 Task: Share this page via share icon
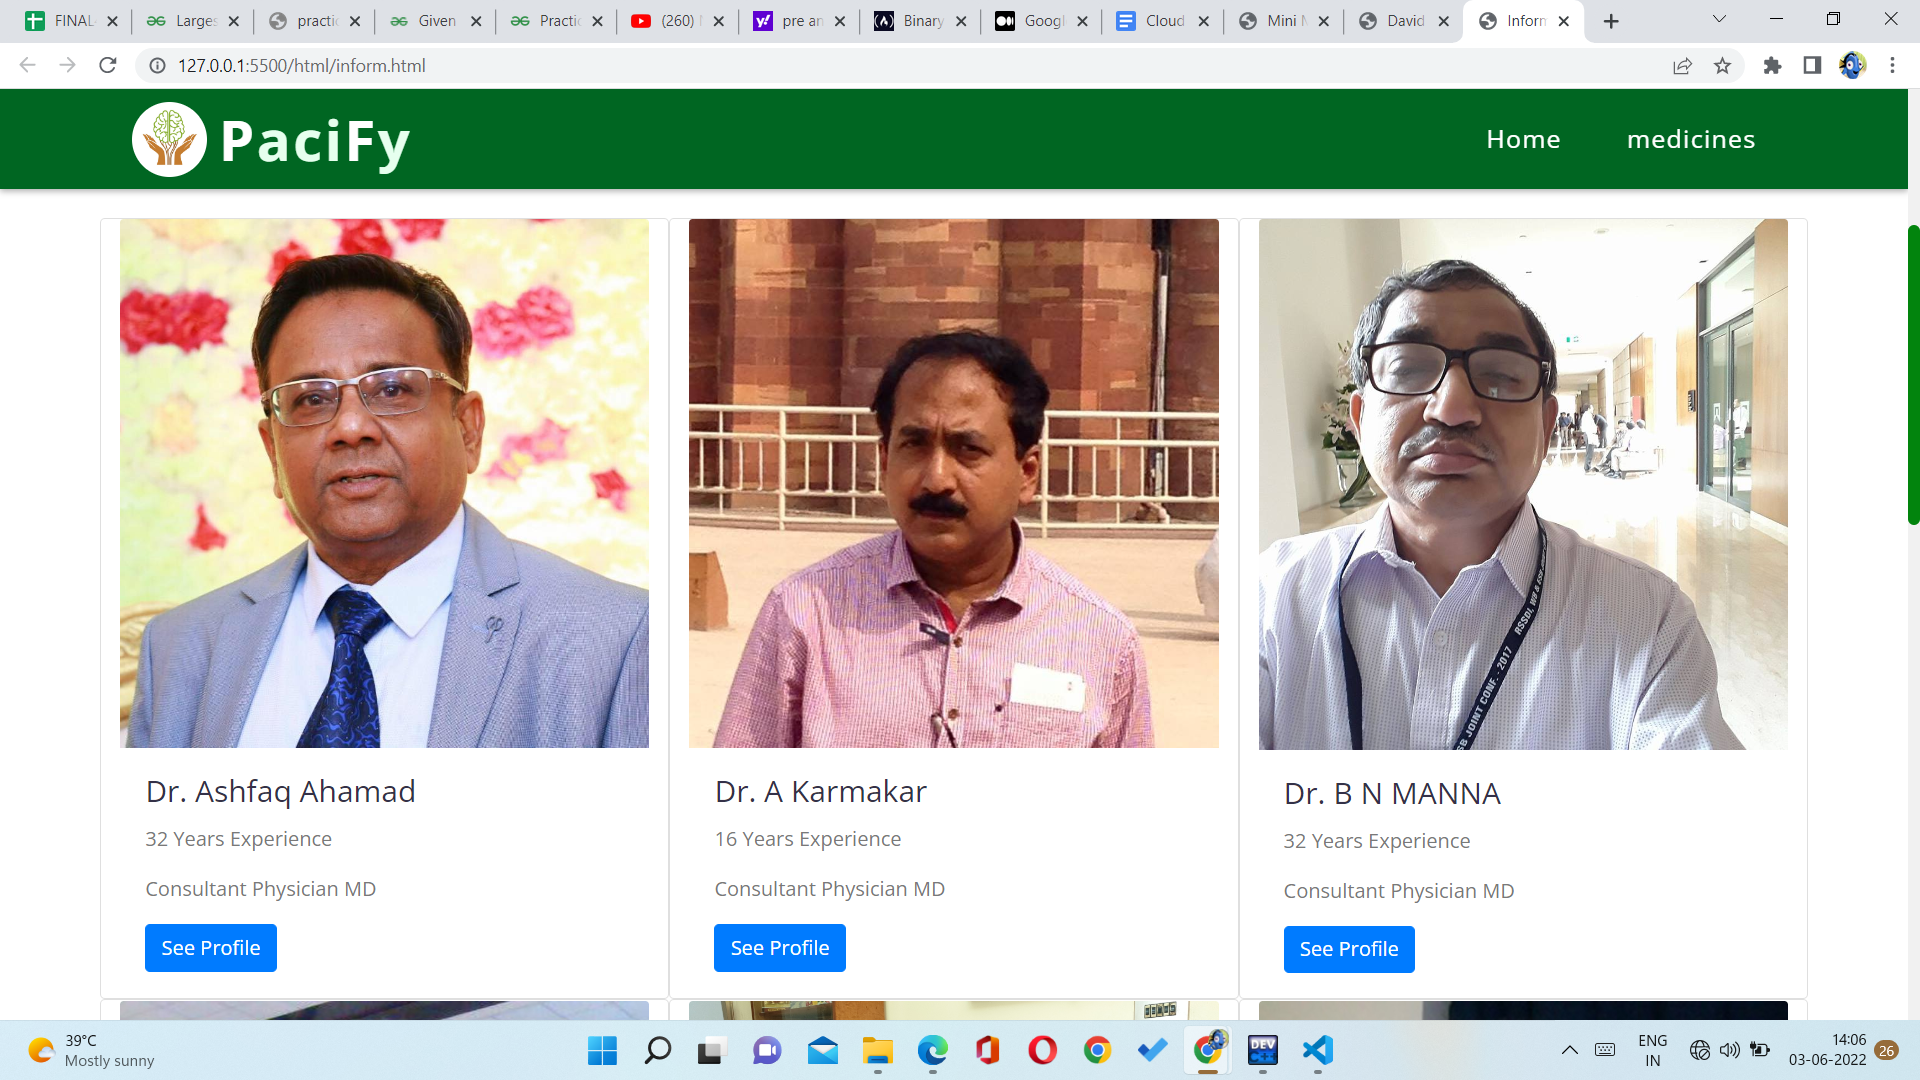point(1682,65)
